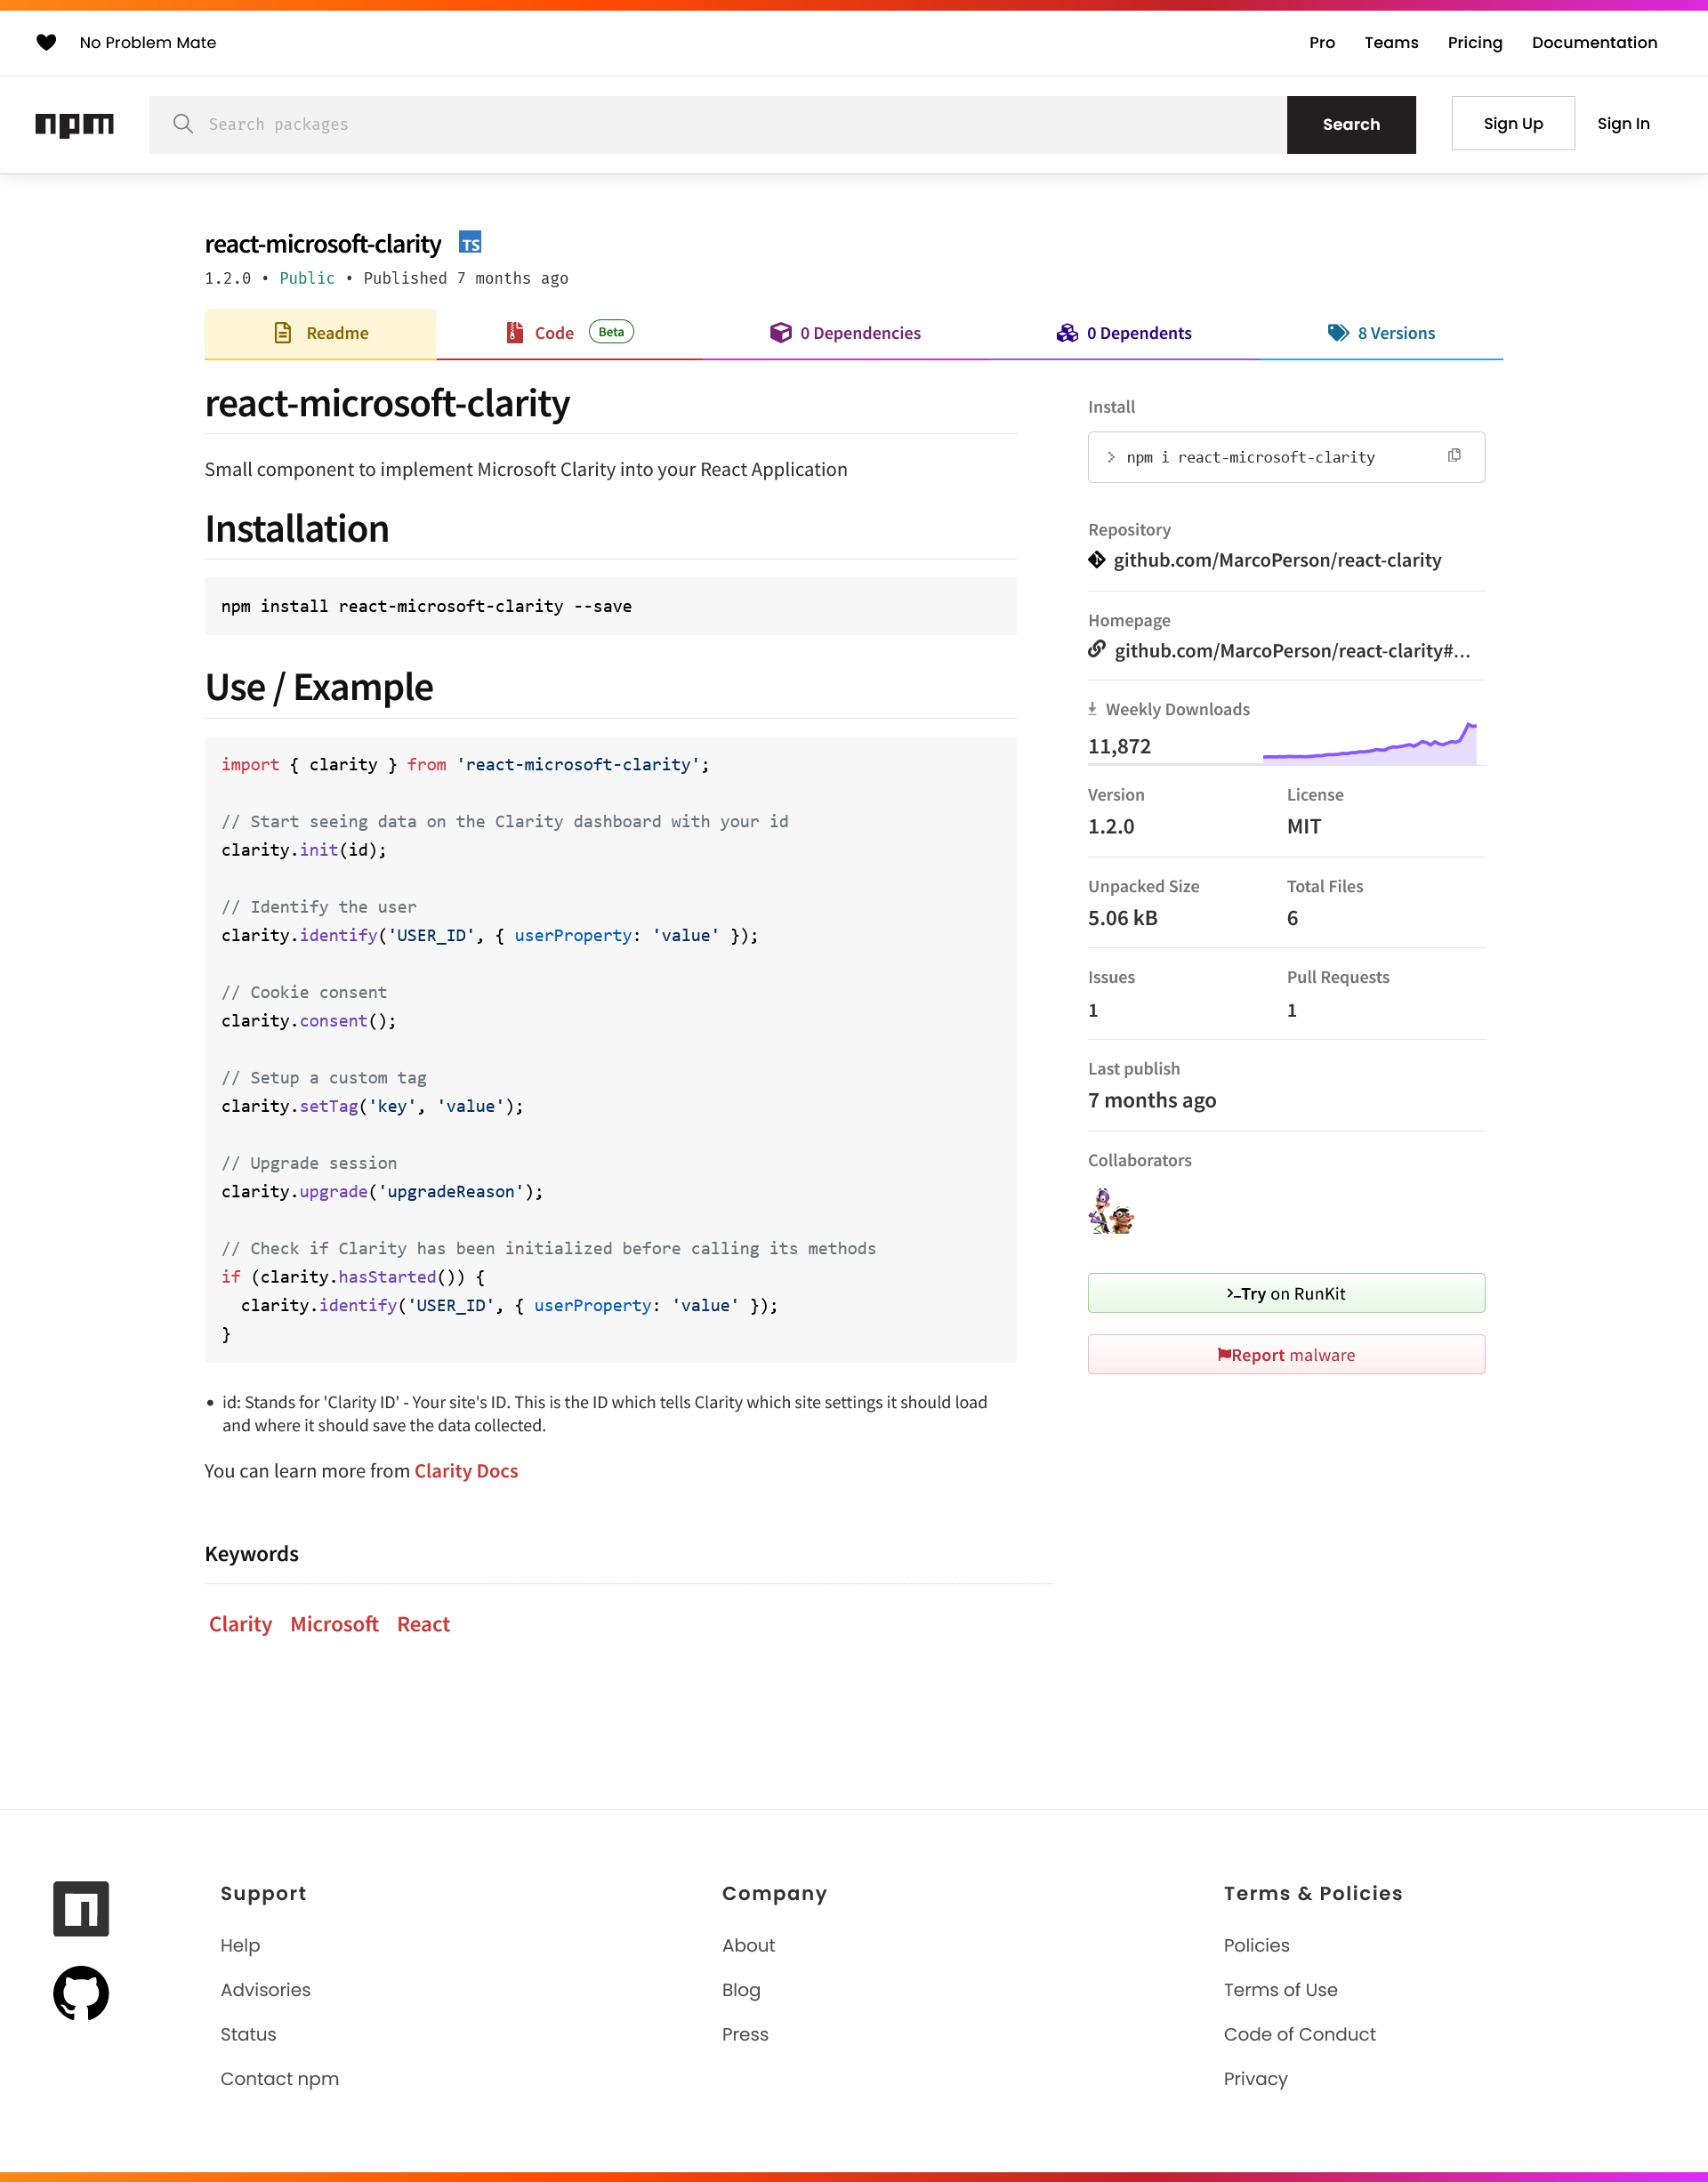
Task: Open the Privacy footer link
Action: (x=1255, y=2079)
